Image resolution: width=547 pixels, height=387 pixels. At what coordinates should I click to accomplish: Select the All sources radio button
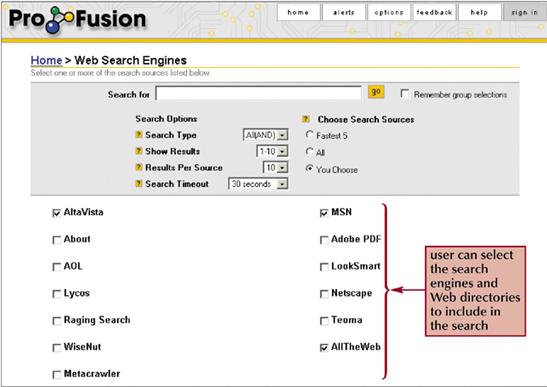pyautogui.click(x=309, y=151)
